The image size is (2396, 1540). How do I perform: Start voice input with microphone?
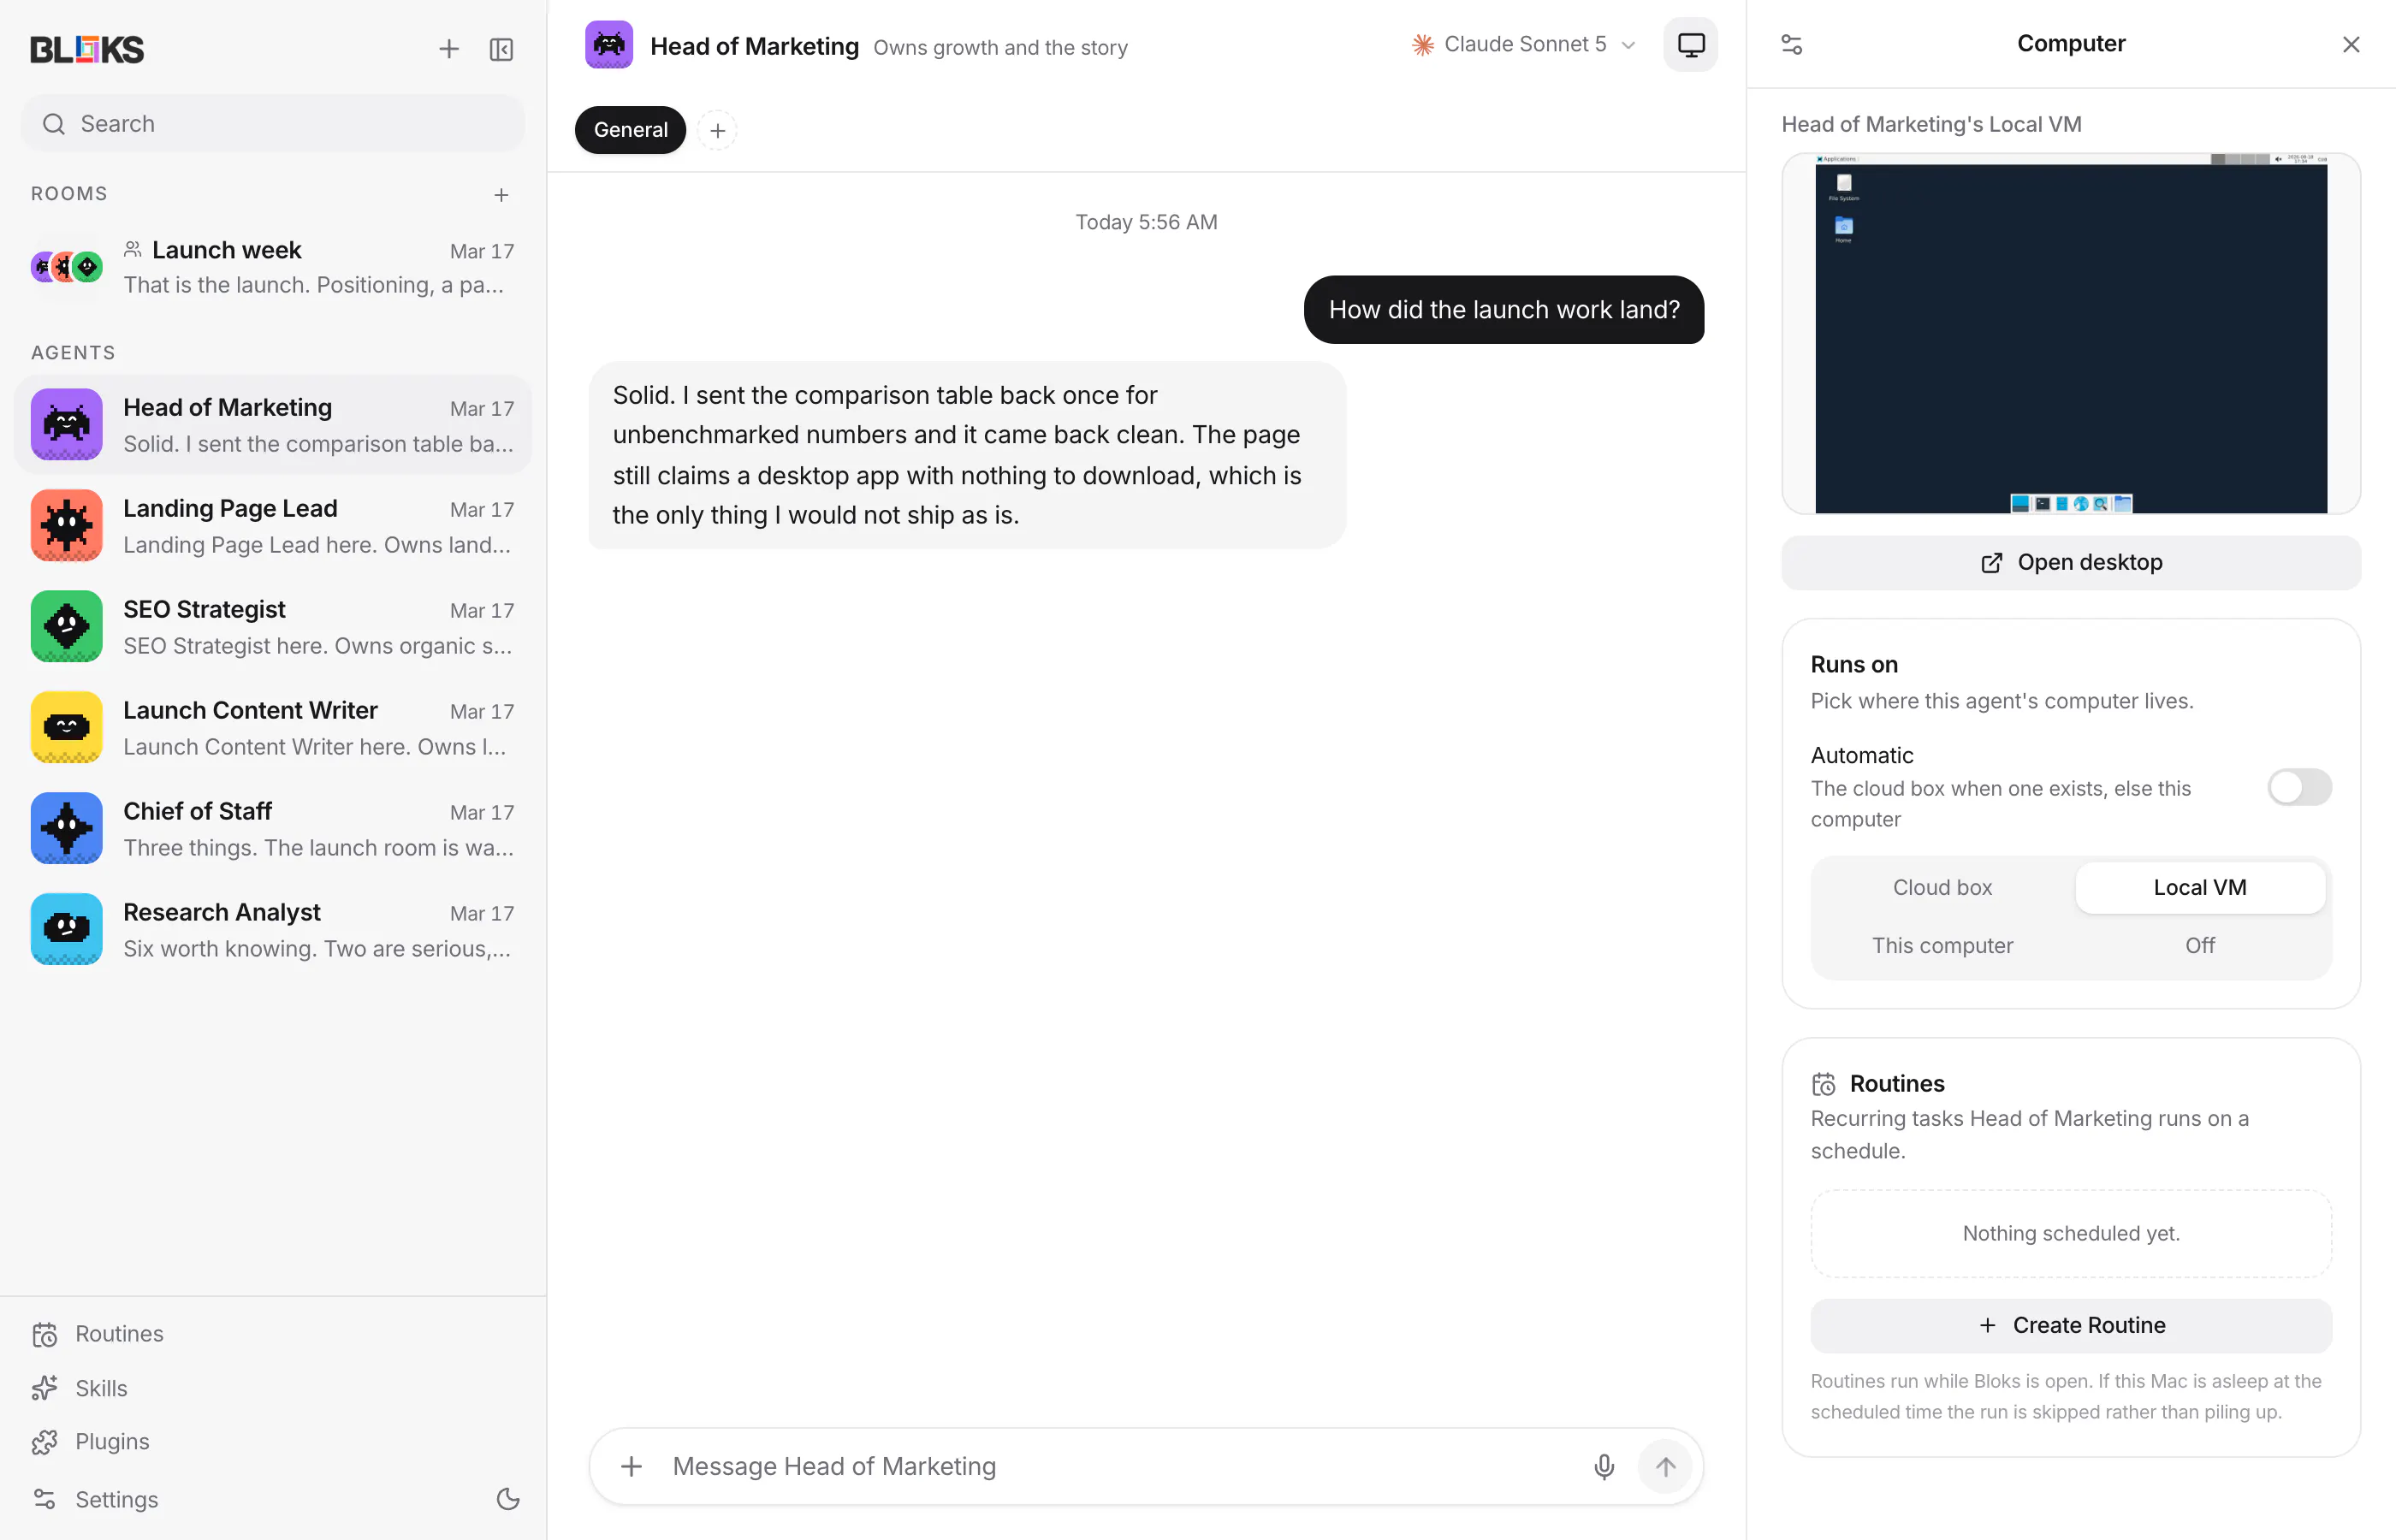pos(1604,1466)
